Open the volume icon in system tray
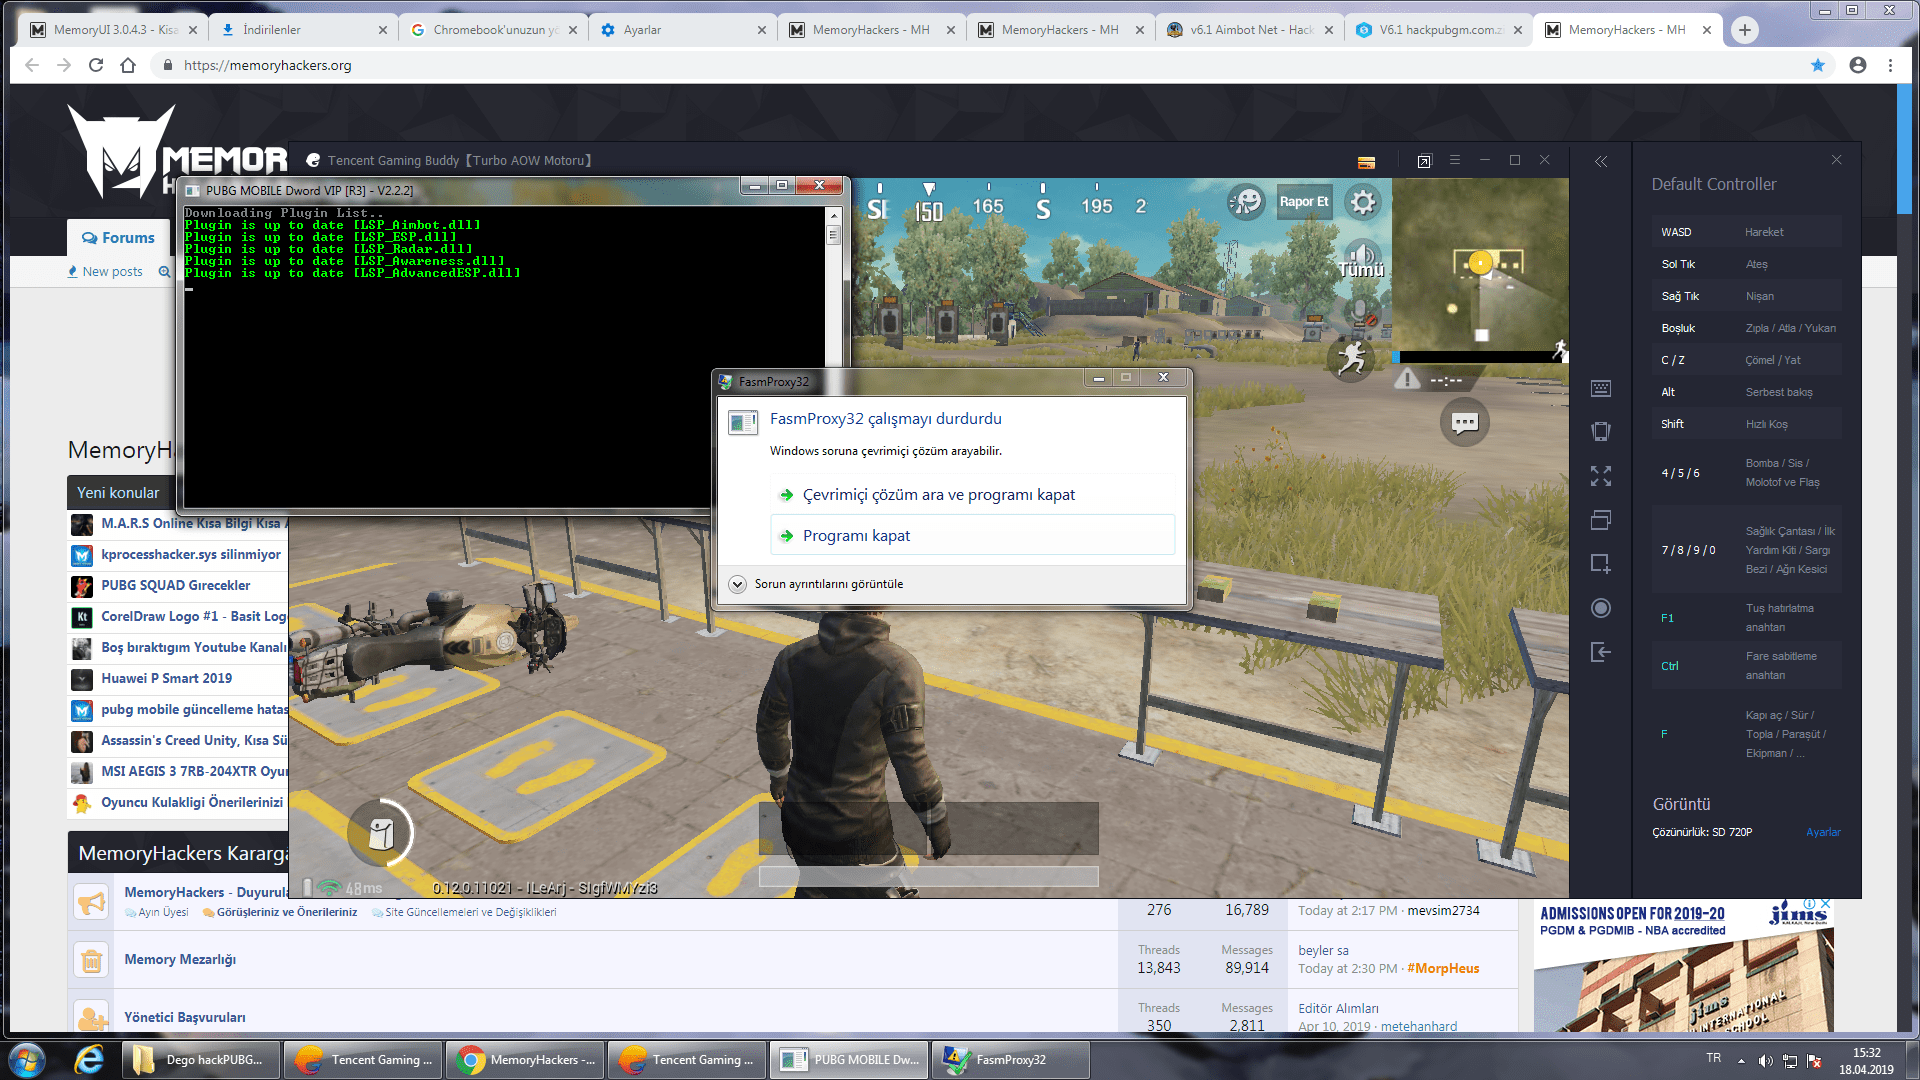Screen dimensions: 1920x1080 click(1765, 1060)
